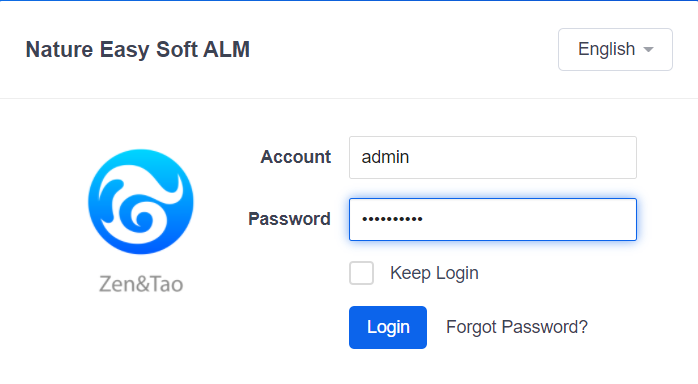
Task: Focus the Password input field
Action: [x=493, y=219]
